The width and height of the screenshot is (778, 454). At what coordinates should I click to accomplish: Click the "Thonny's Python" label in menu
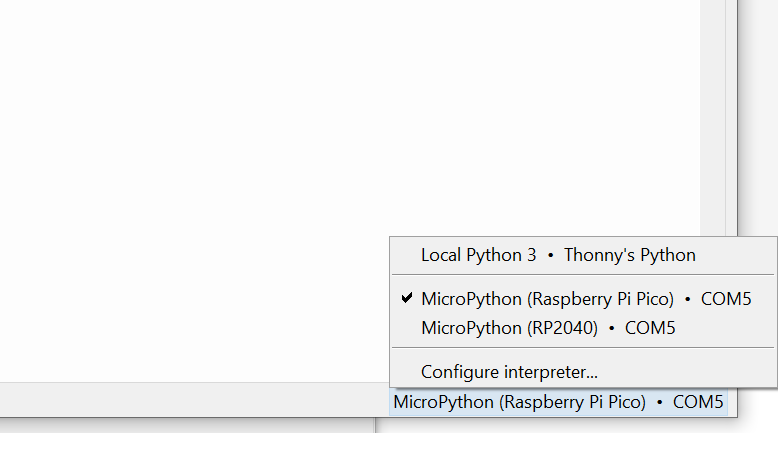point(629,255)
